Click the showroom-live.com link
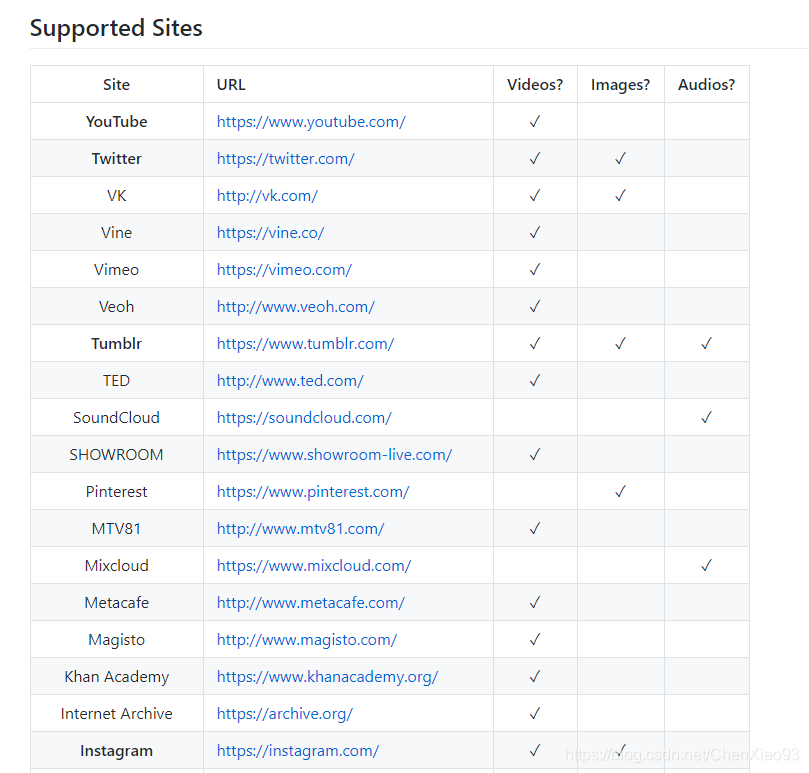The image size is (809, 773). pos(334,455)
